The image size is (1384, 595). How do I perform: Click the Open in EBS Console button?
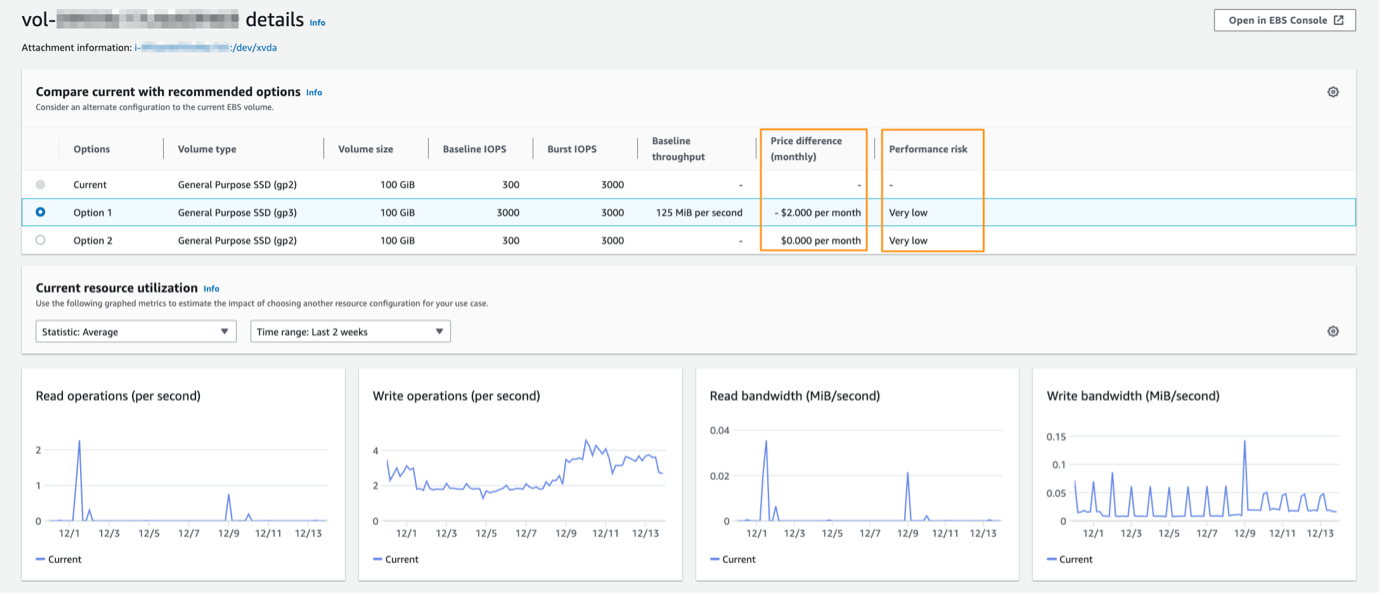[1284, 20]
